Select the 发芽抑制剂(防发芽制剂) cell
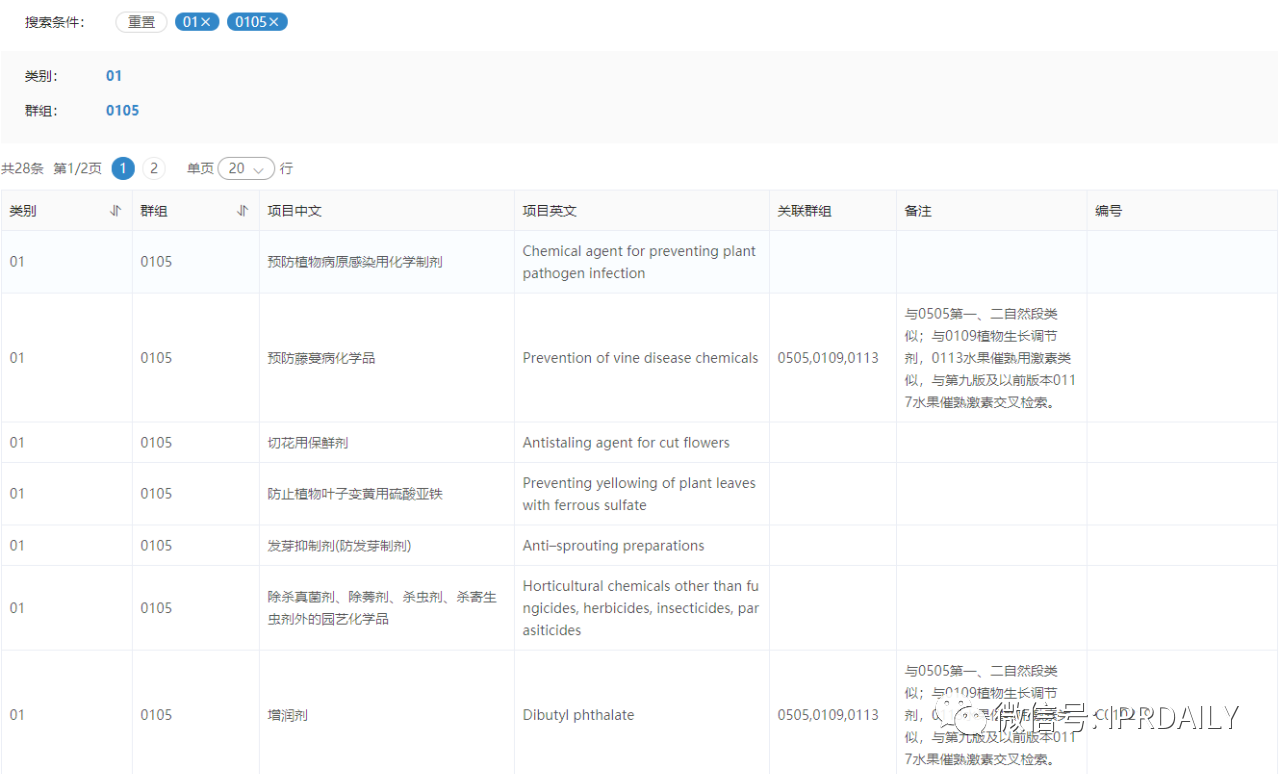Image resolution: width=1280 pixels, height=774 pixels. click(x=386, y=546)
